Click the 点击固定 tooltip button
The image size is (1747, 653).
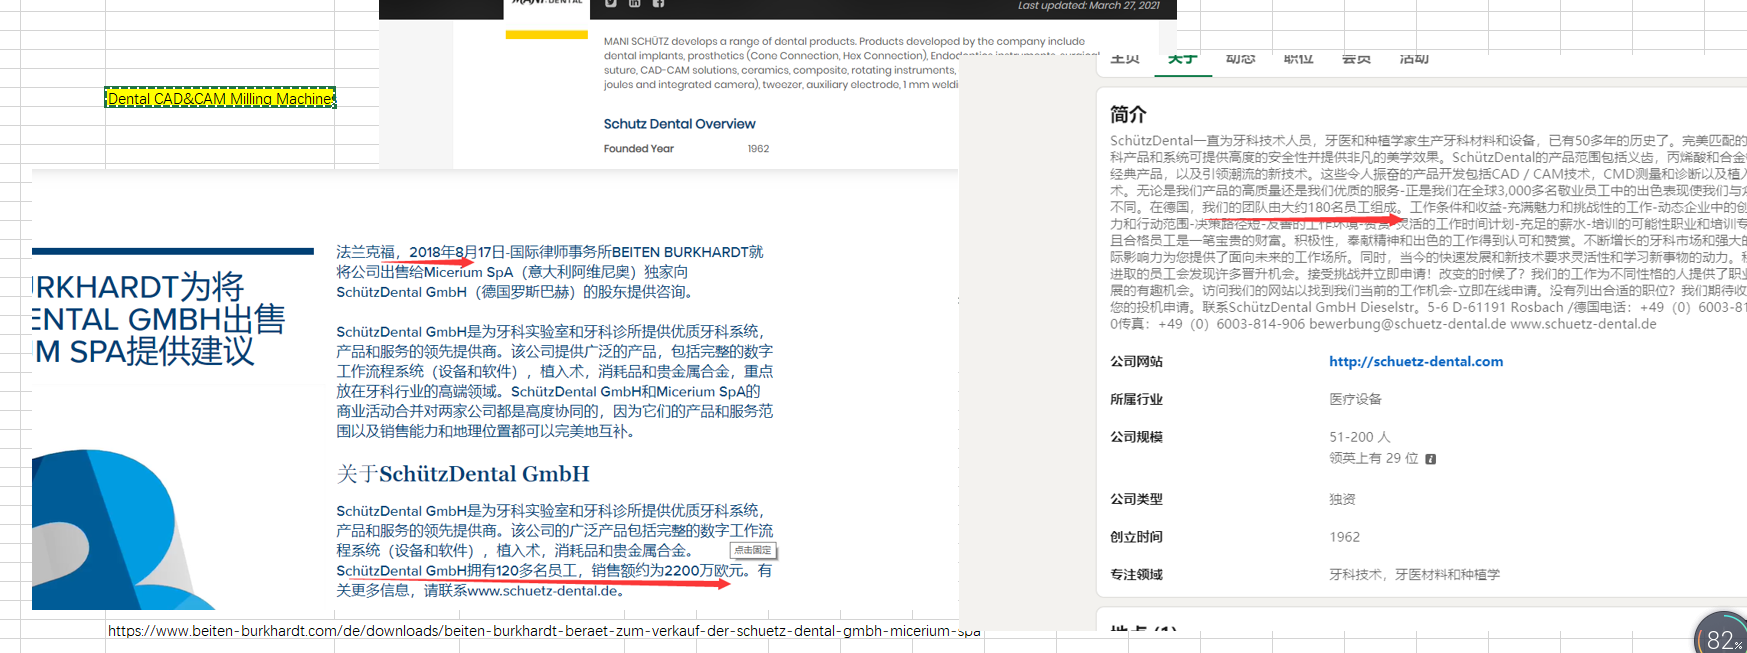pyautogui.click(x=753, y=550)
